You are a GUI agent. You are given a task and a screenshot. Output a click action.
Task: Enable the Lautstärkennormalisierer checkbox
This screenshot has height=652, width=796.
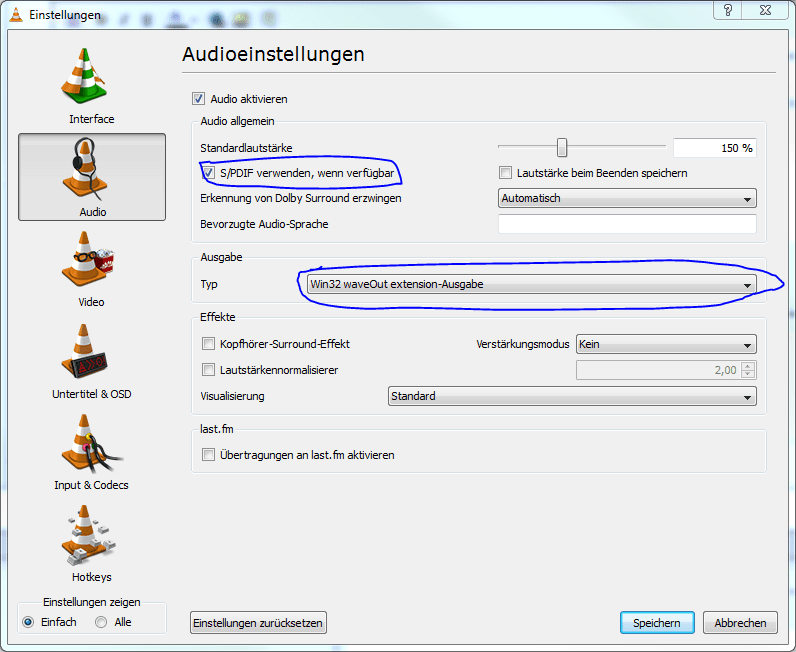208,370
